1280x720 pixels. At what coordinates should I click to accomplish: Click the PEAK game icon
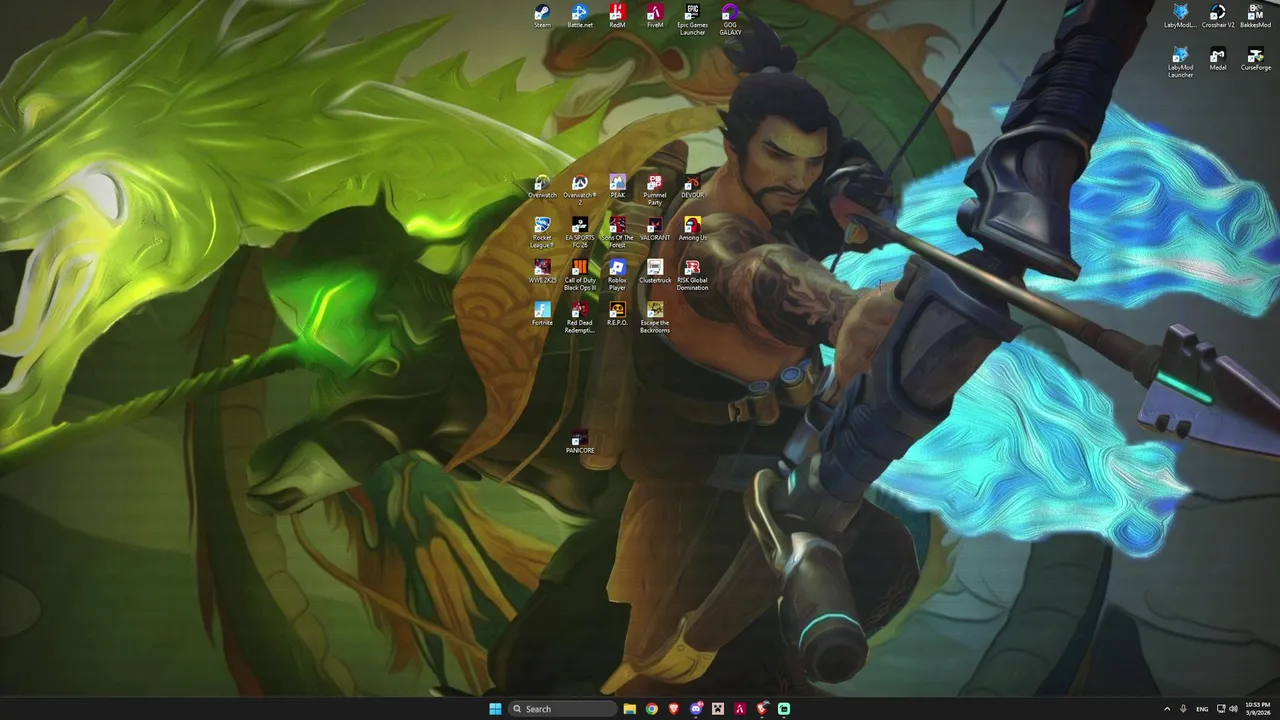click(617, 187)
